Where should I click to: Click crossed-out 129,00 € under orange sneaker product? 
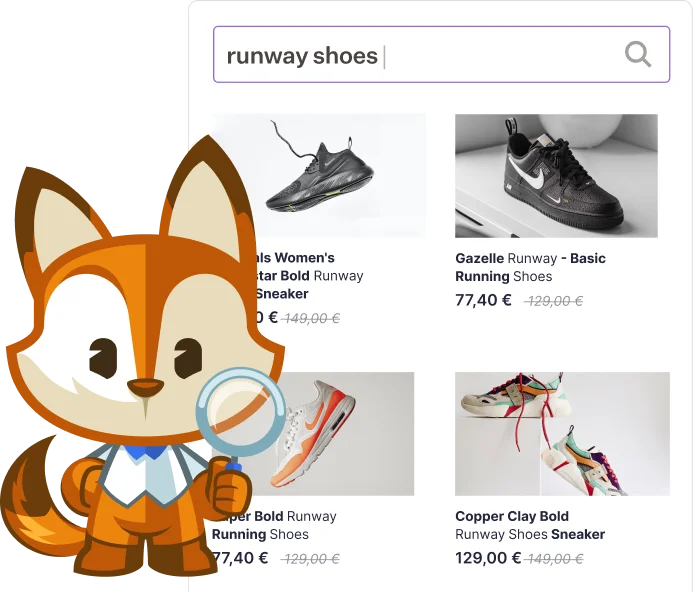311,560
